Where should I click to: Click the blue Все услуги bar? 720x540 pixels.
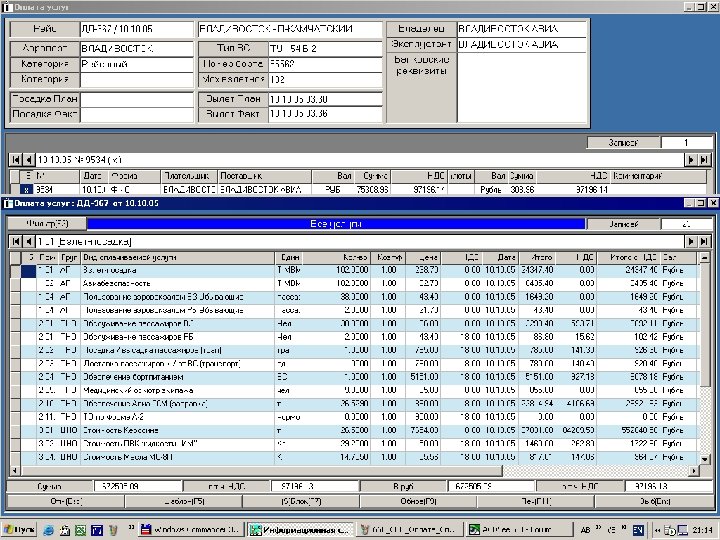[336, 224]
